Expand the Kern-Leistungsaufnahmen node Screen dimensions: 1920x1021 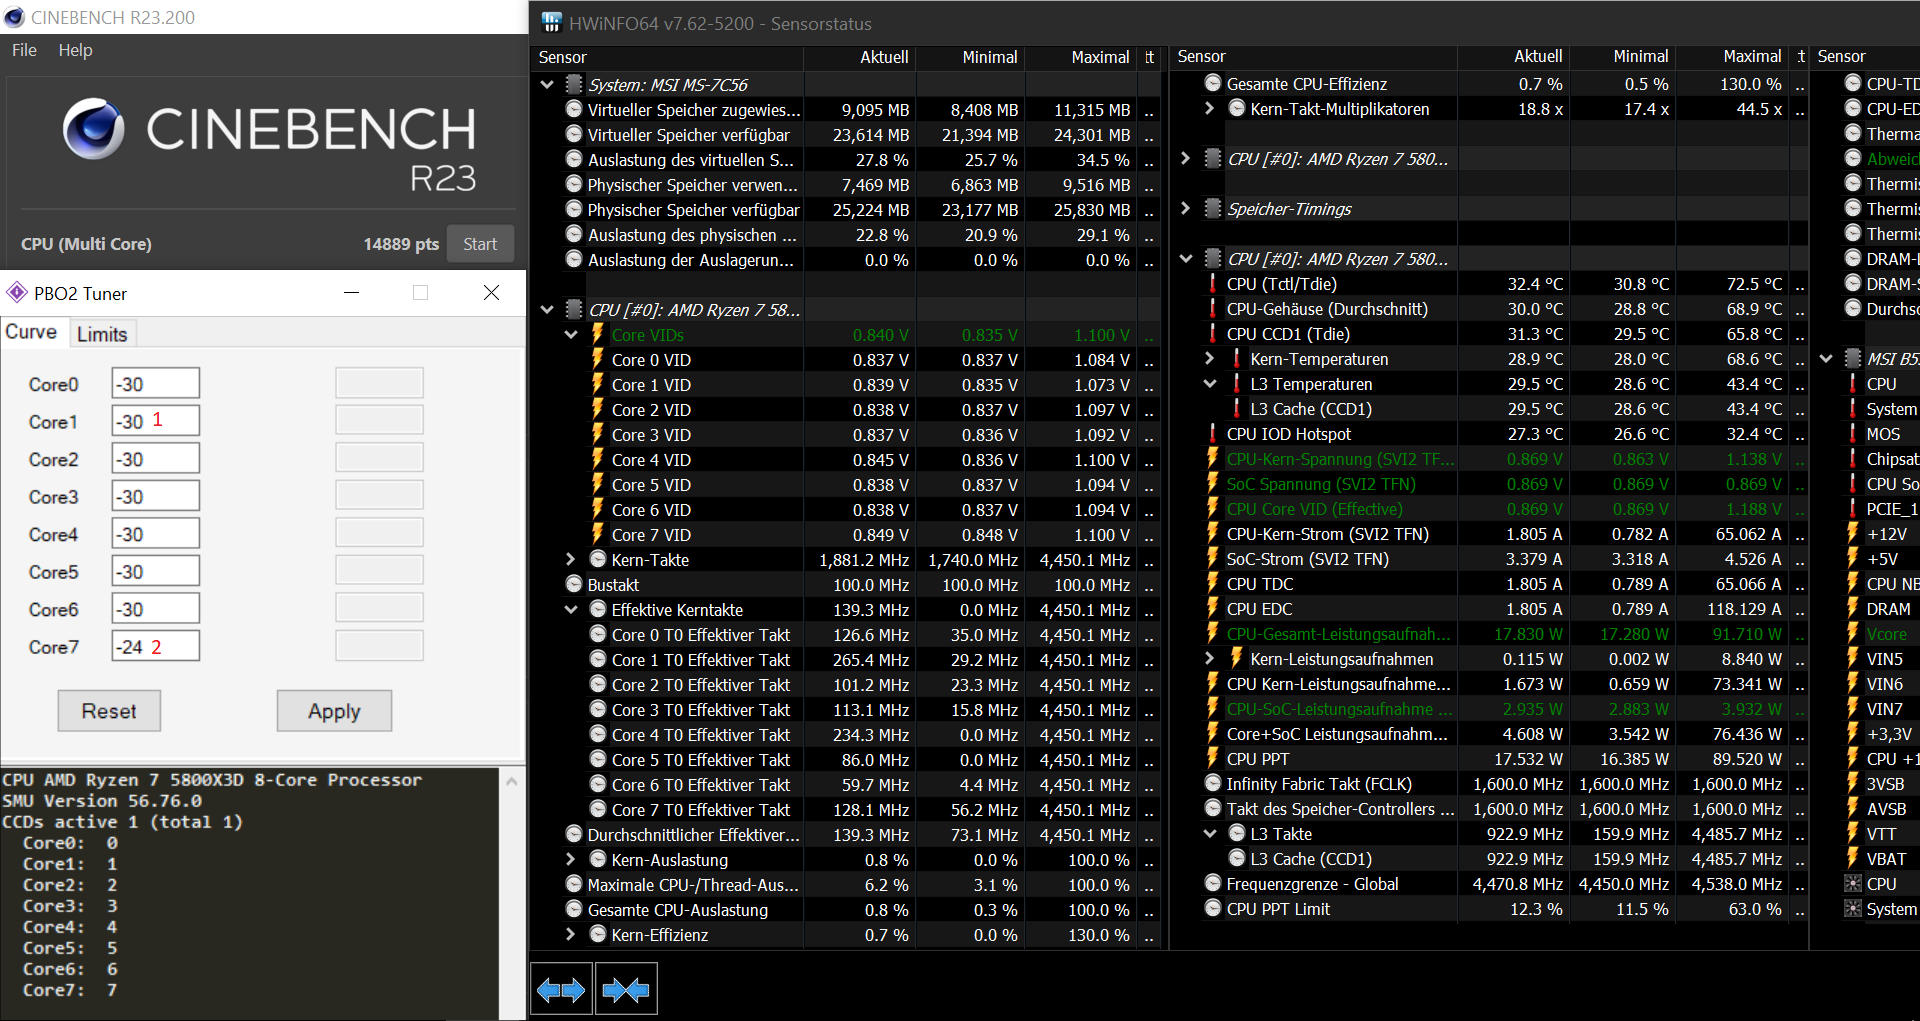click(x=1209, y=658)
